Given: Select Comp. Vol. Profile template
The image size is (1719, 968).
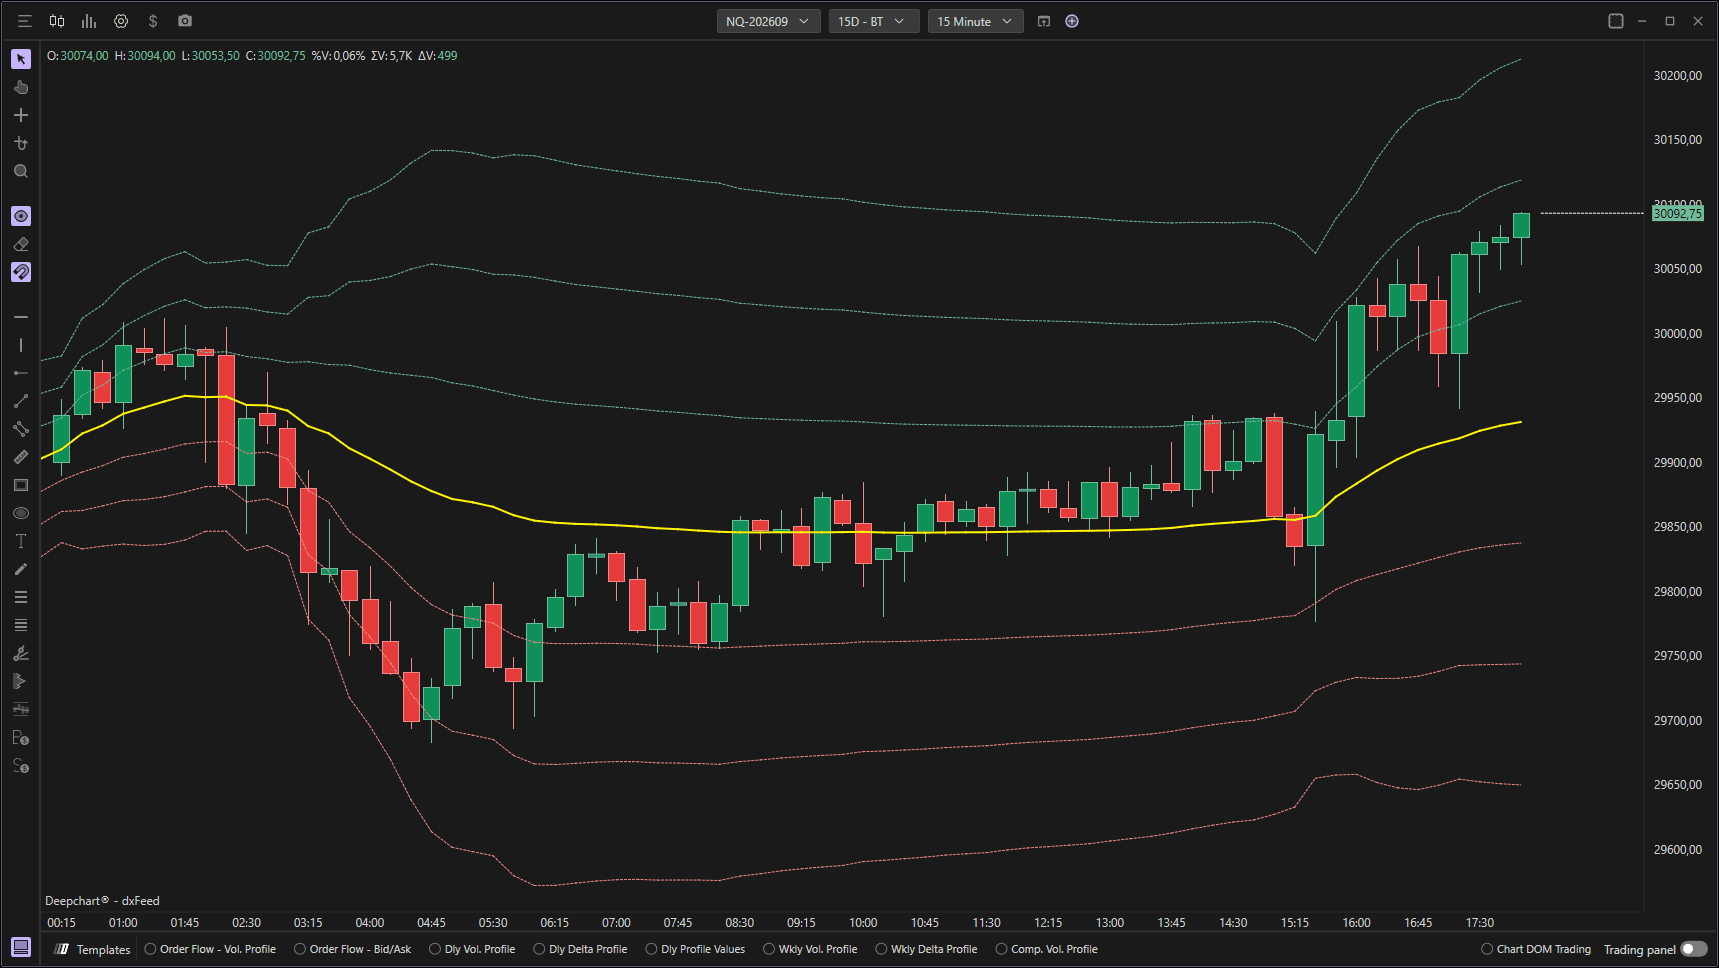Looking at the screenshot, I should 1046,949.
